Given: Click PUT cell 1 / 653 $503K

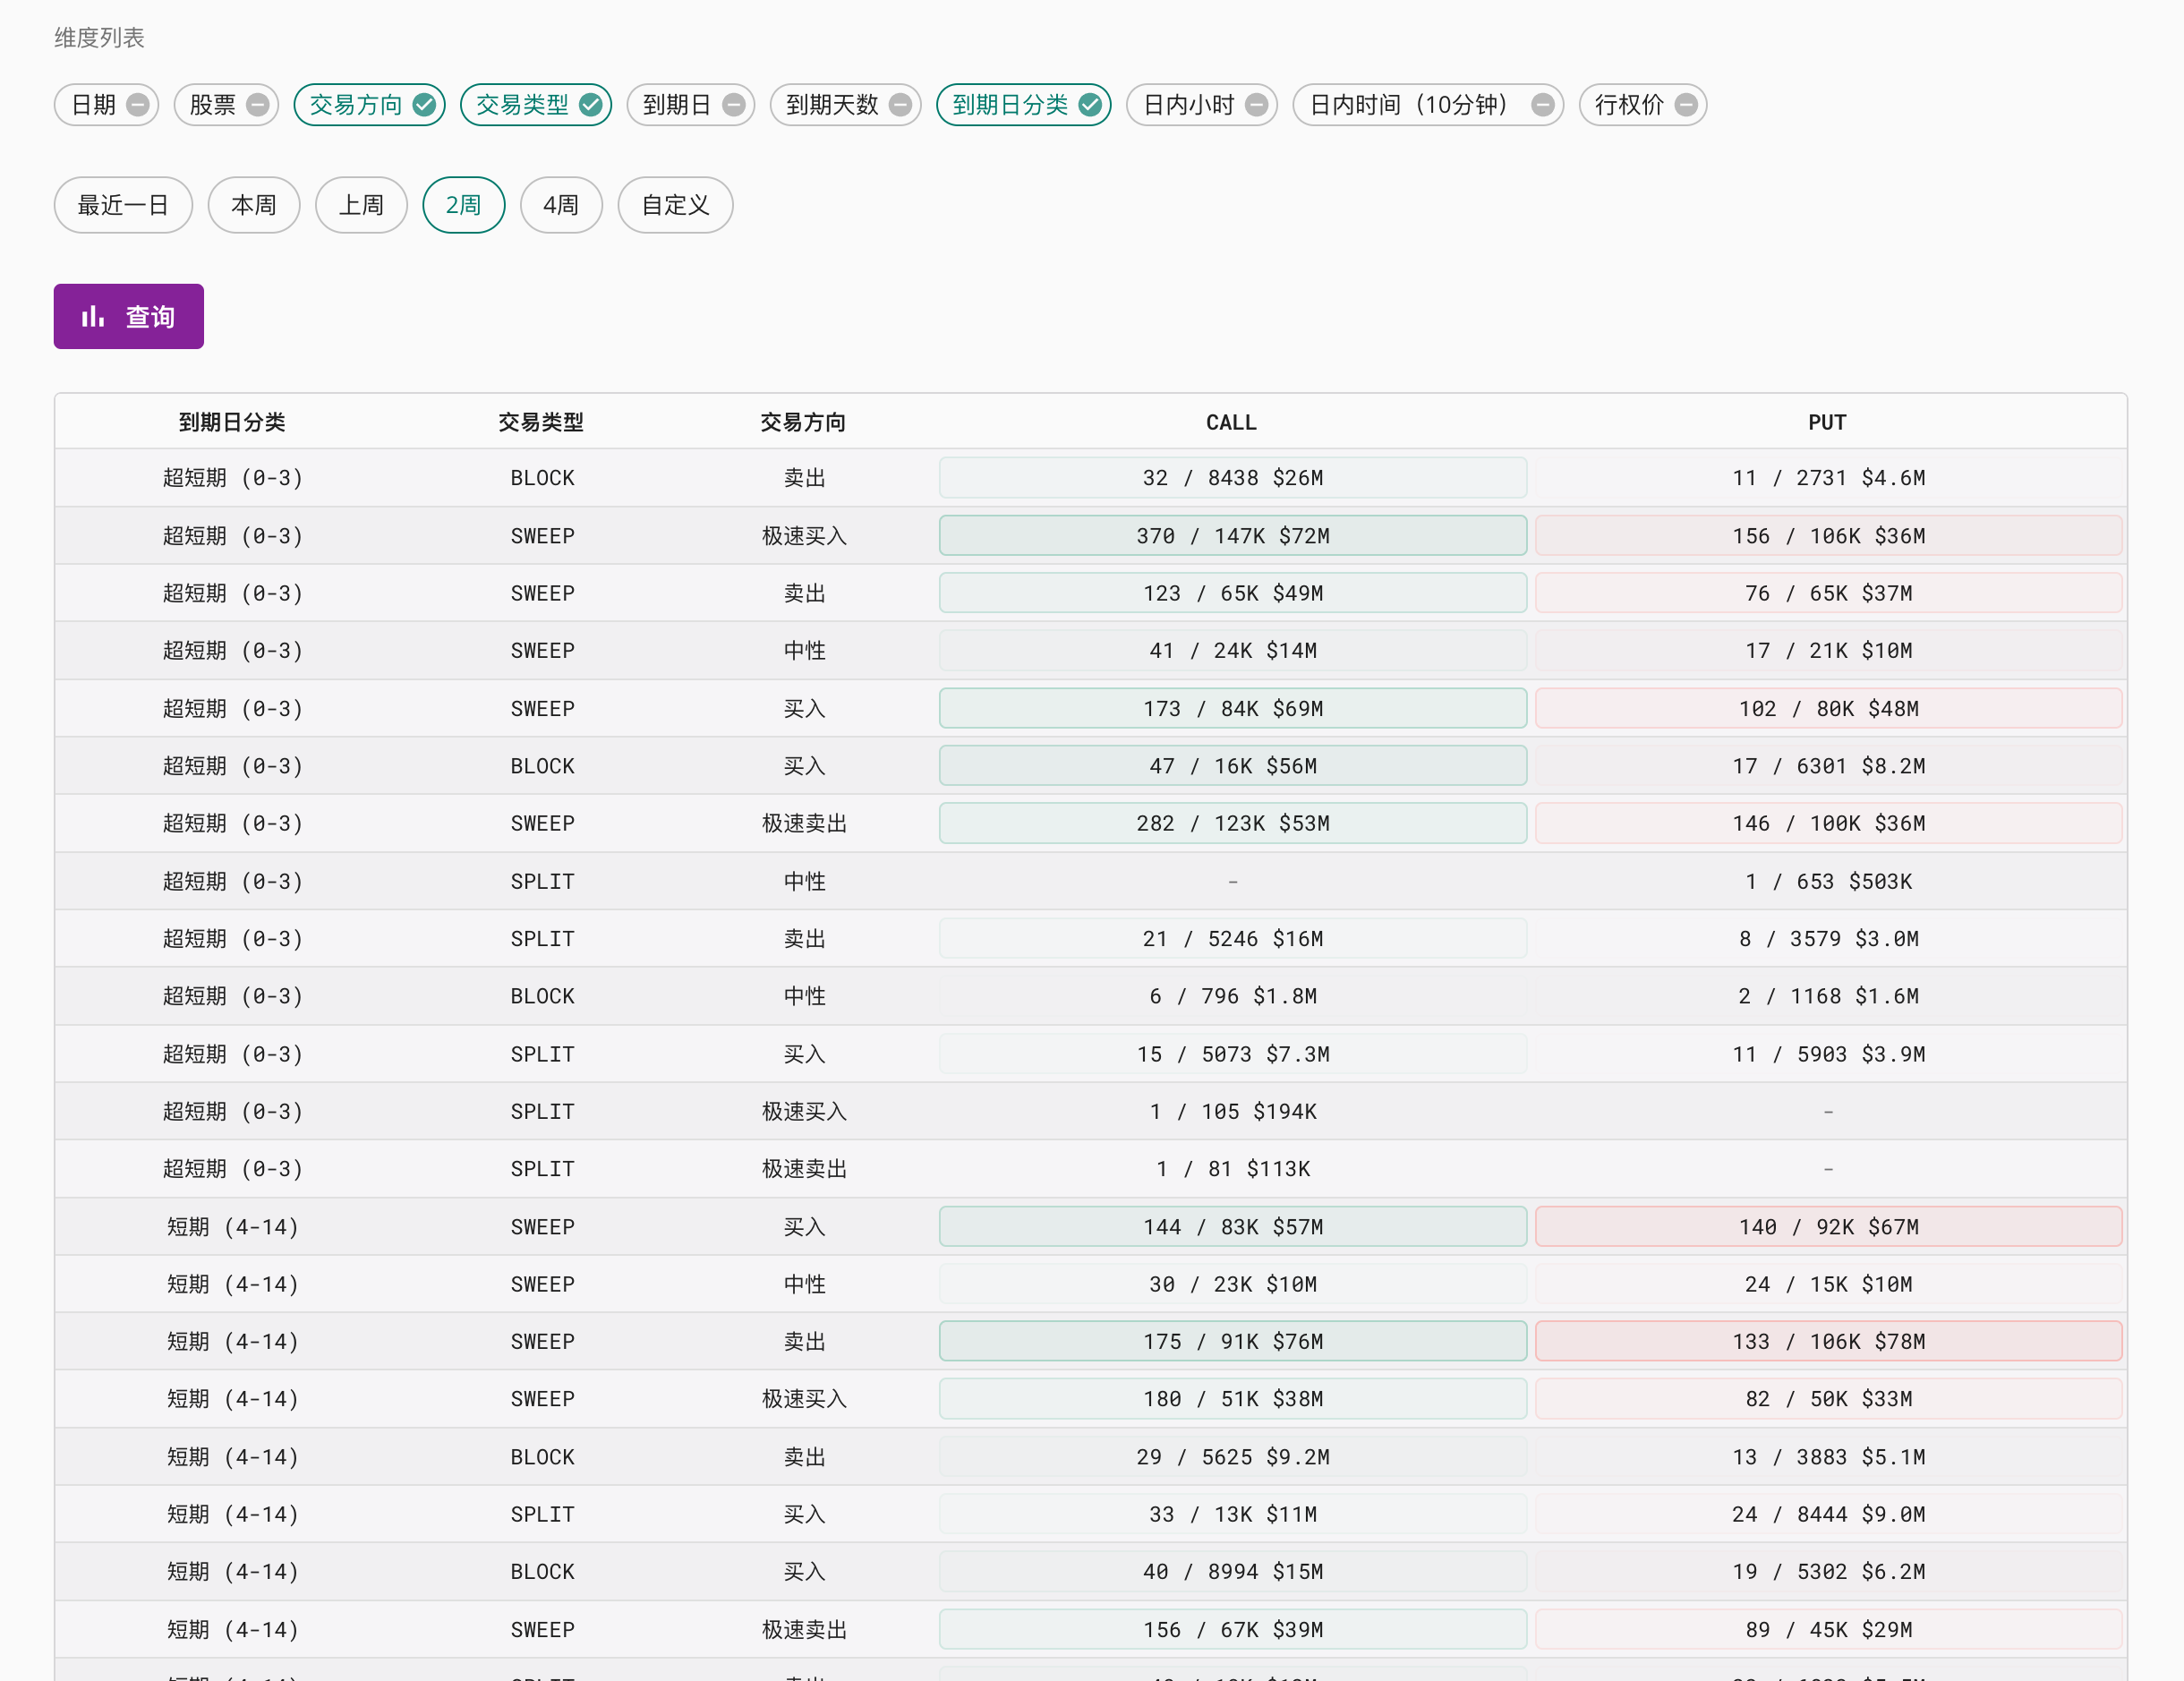Looking at the screenshot, I should [x=1829, y=881].
